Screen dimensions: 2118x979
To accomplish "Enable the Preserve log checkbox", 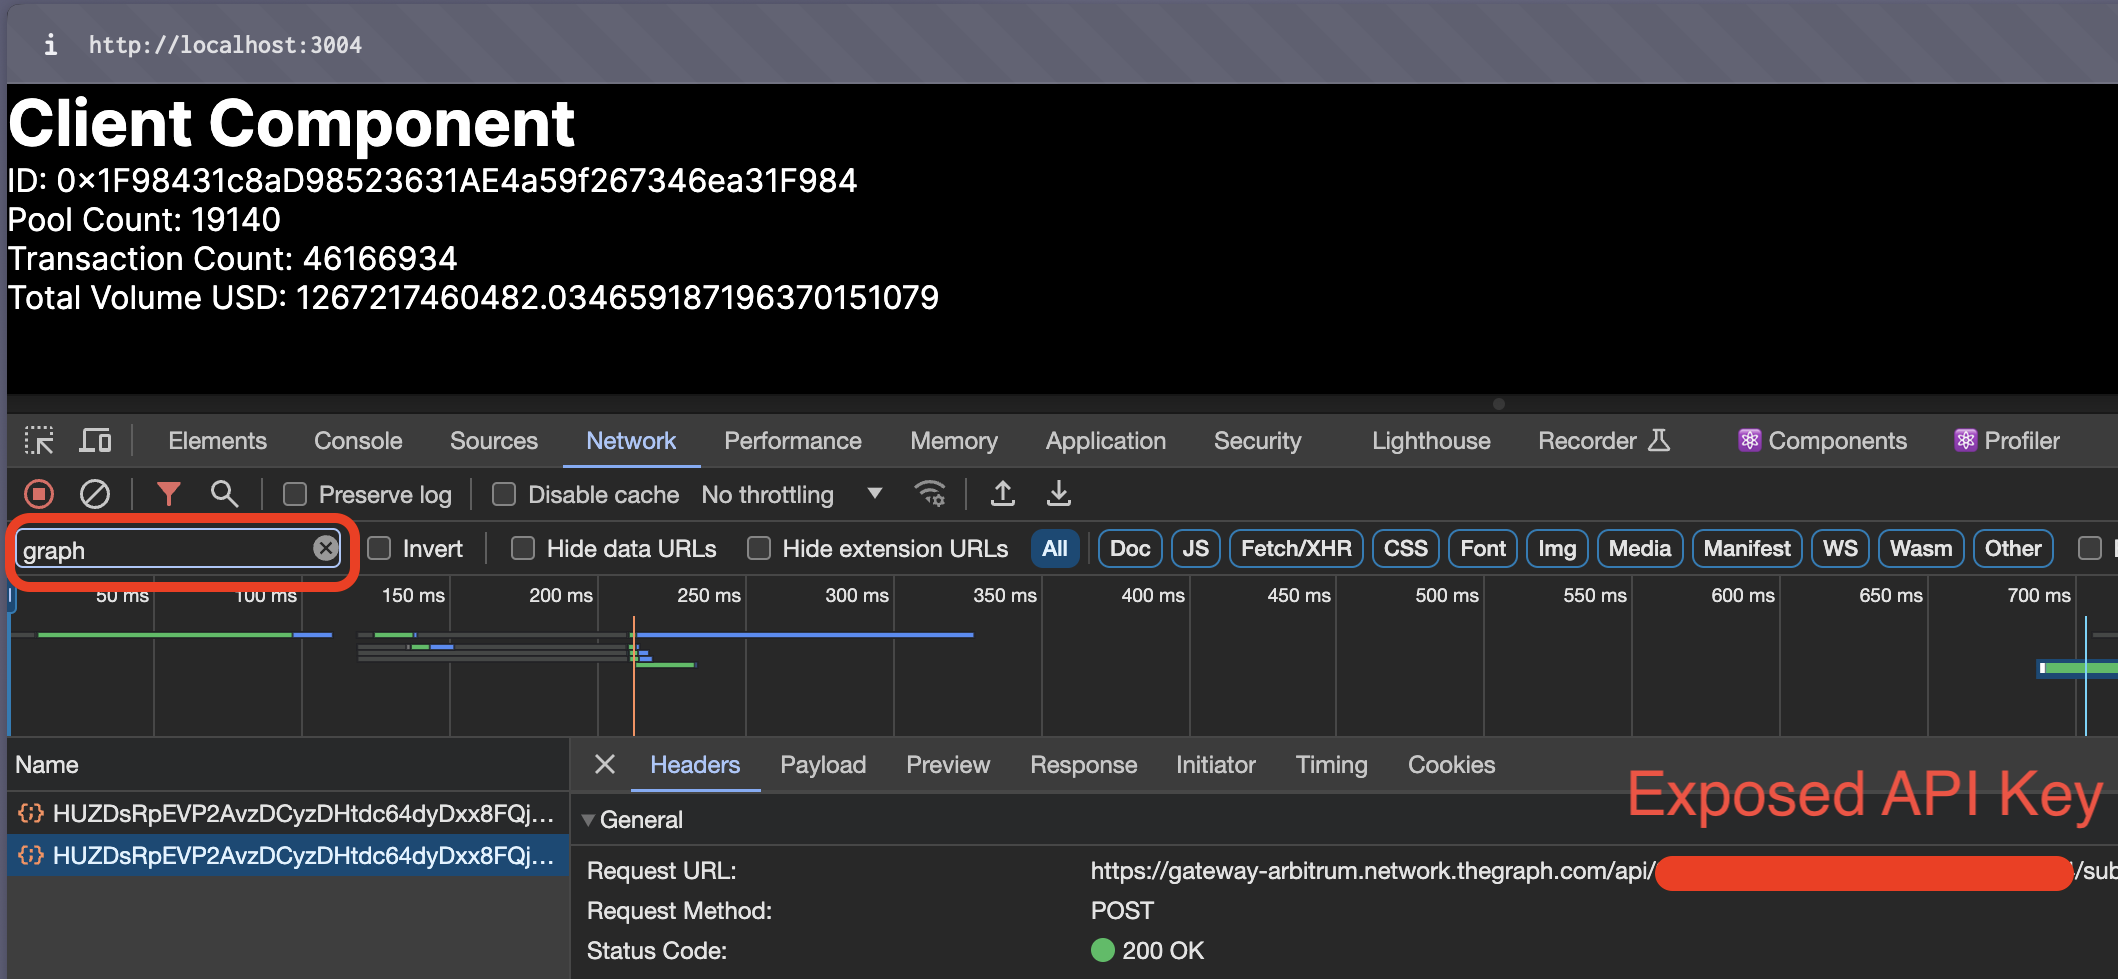I will 295,495.
